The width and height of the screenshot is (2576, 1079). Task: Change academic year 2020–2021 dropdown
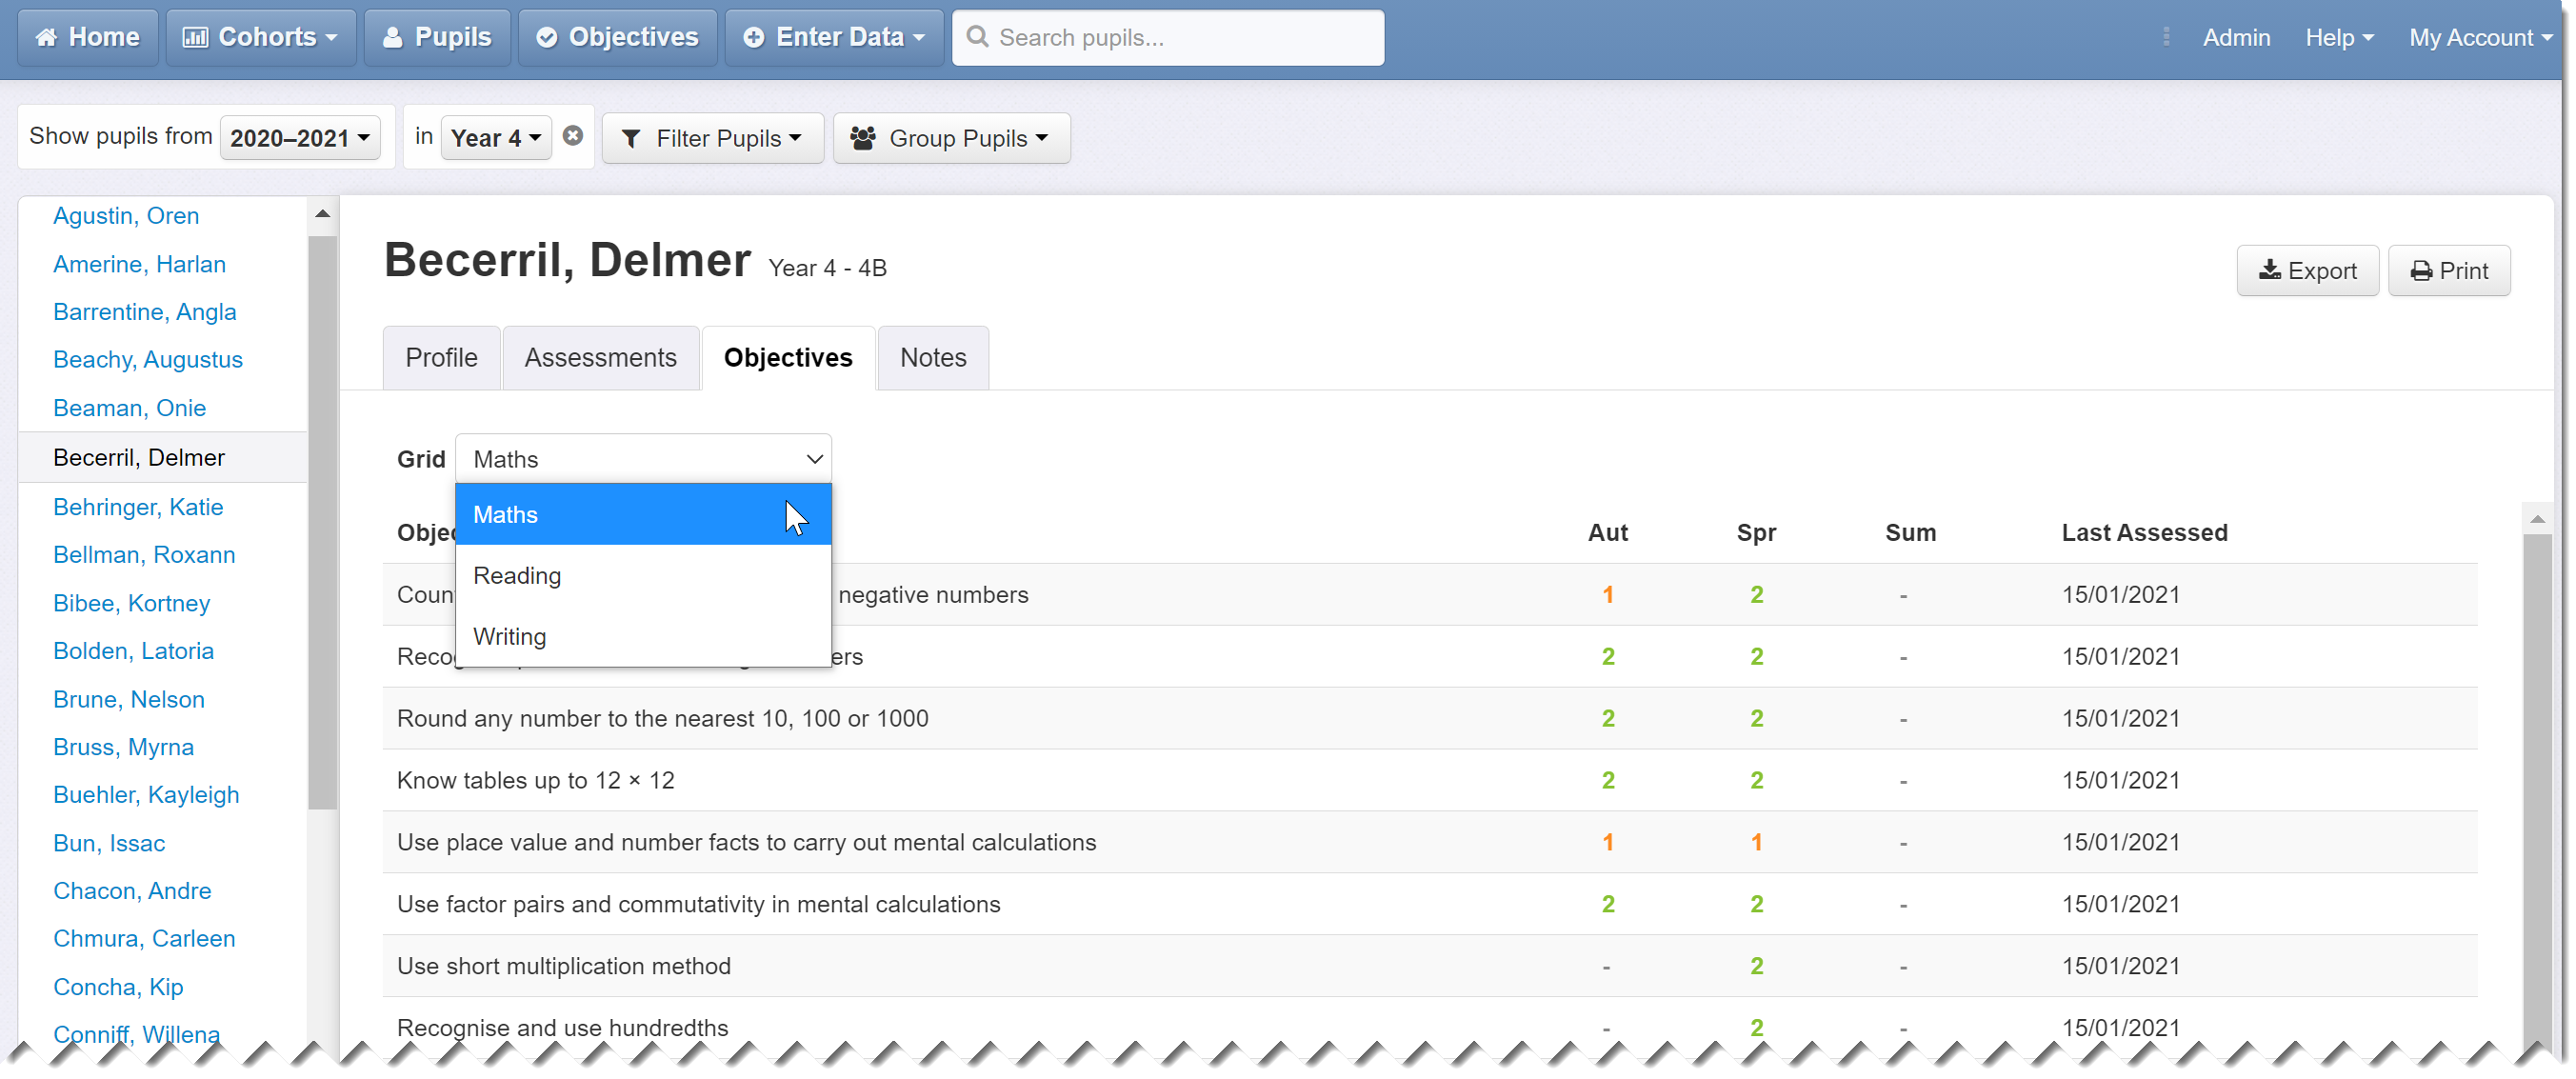pos(299,137)
